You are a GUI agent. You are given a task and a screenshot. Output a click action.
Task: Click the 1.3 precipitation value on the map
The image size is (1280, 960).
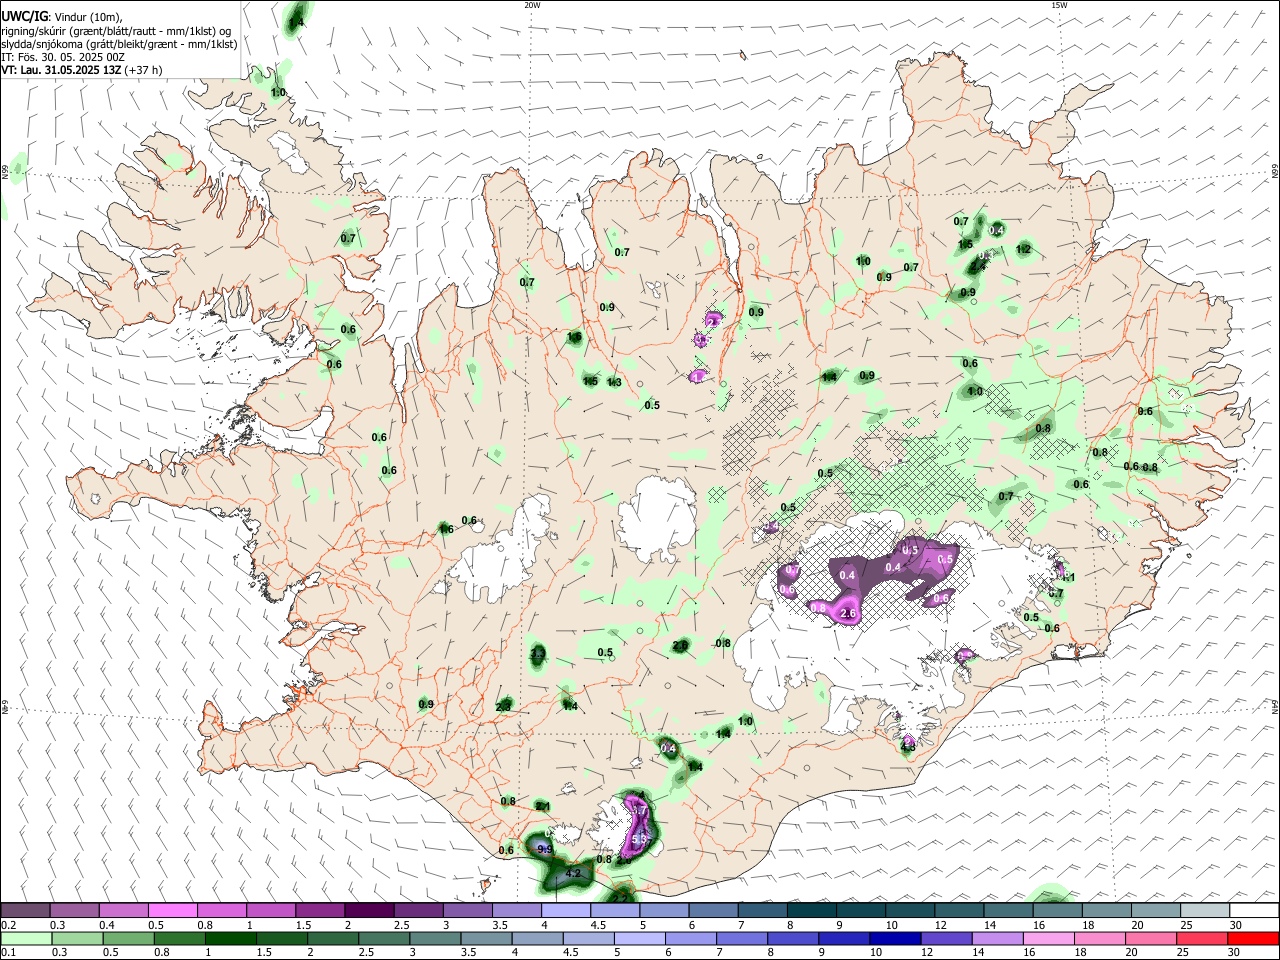click(x=614, y=382)
